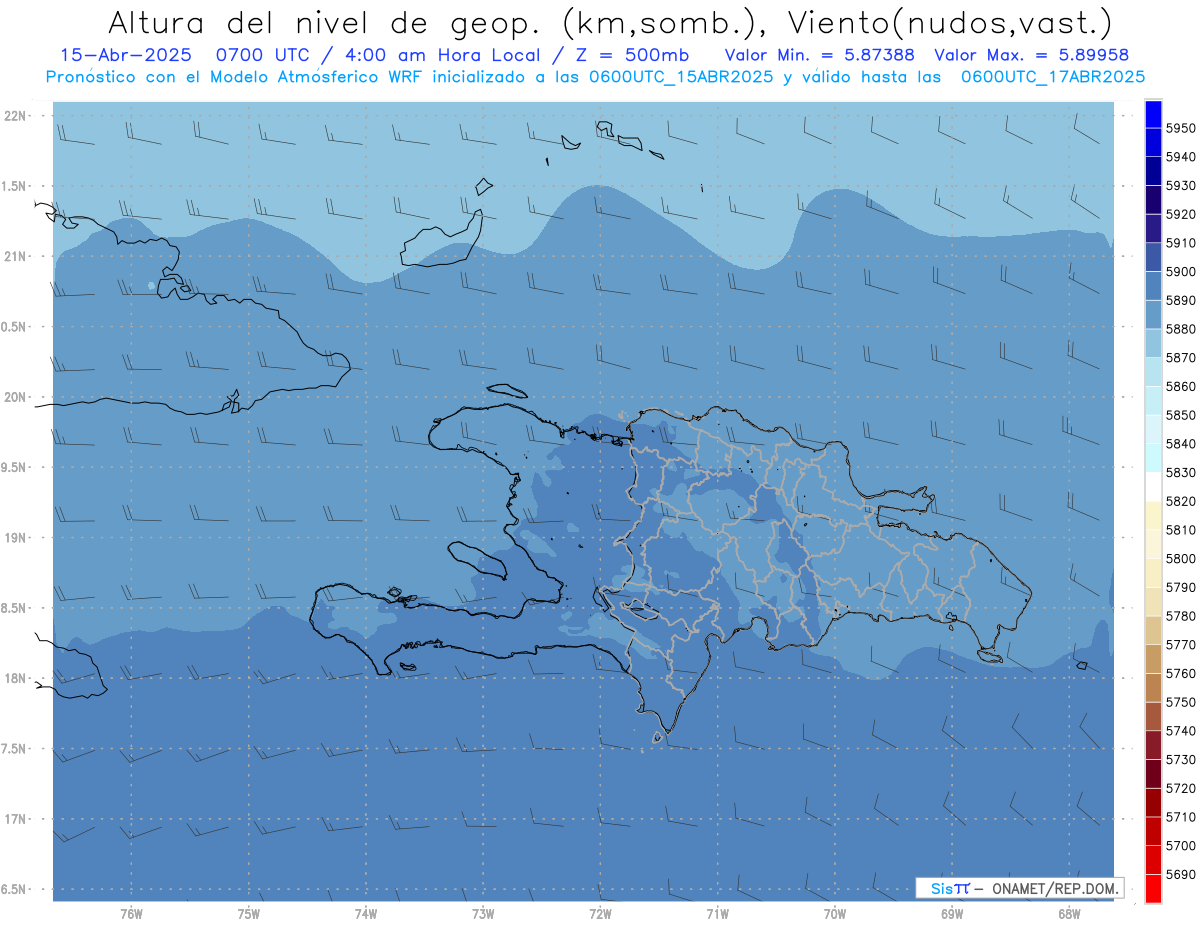Click the longitude label '69W'
The height and width of the screenshot is (927, 1200).
[952, 913]
